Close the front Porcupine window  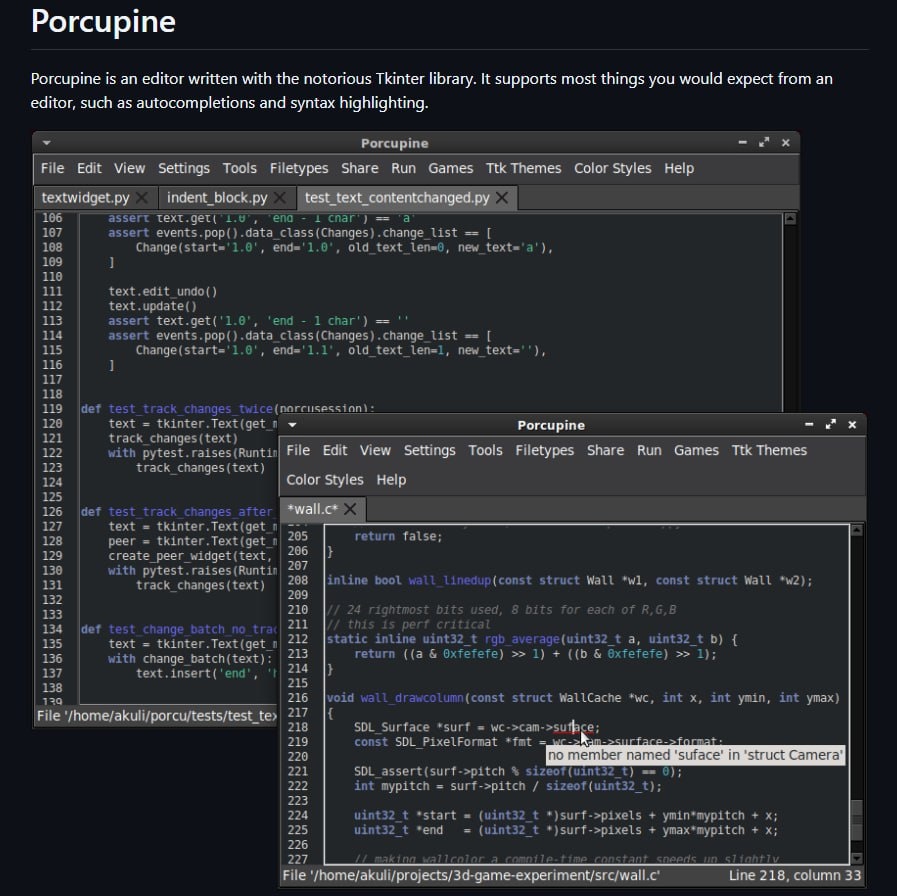point(852,425)
